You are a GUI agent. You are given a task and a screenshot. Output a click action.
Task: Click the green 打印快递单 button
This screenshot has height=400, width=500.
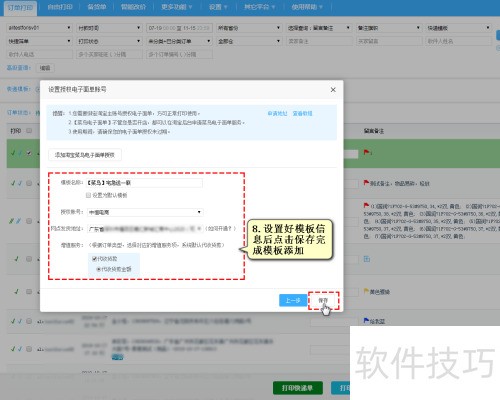[x=298, y=388]
